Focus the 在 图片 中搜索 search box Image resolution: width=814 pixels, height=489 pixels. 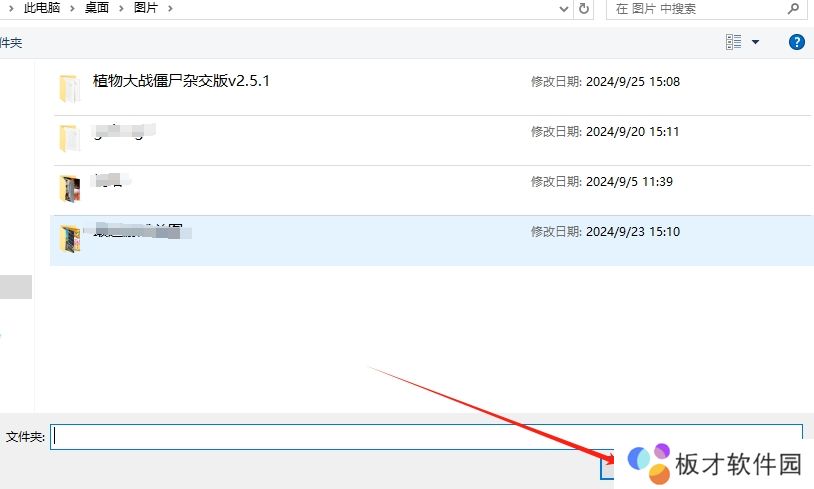click(695, 9)
